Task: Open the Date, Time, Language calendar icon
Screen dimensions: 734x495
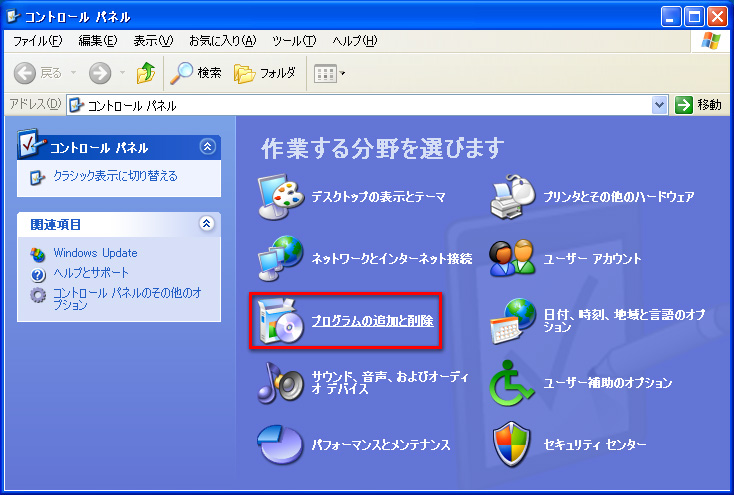Action: (x=512, y=321)
